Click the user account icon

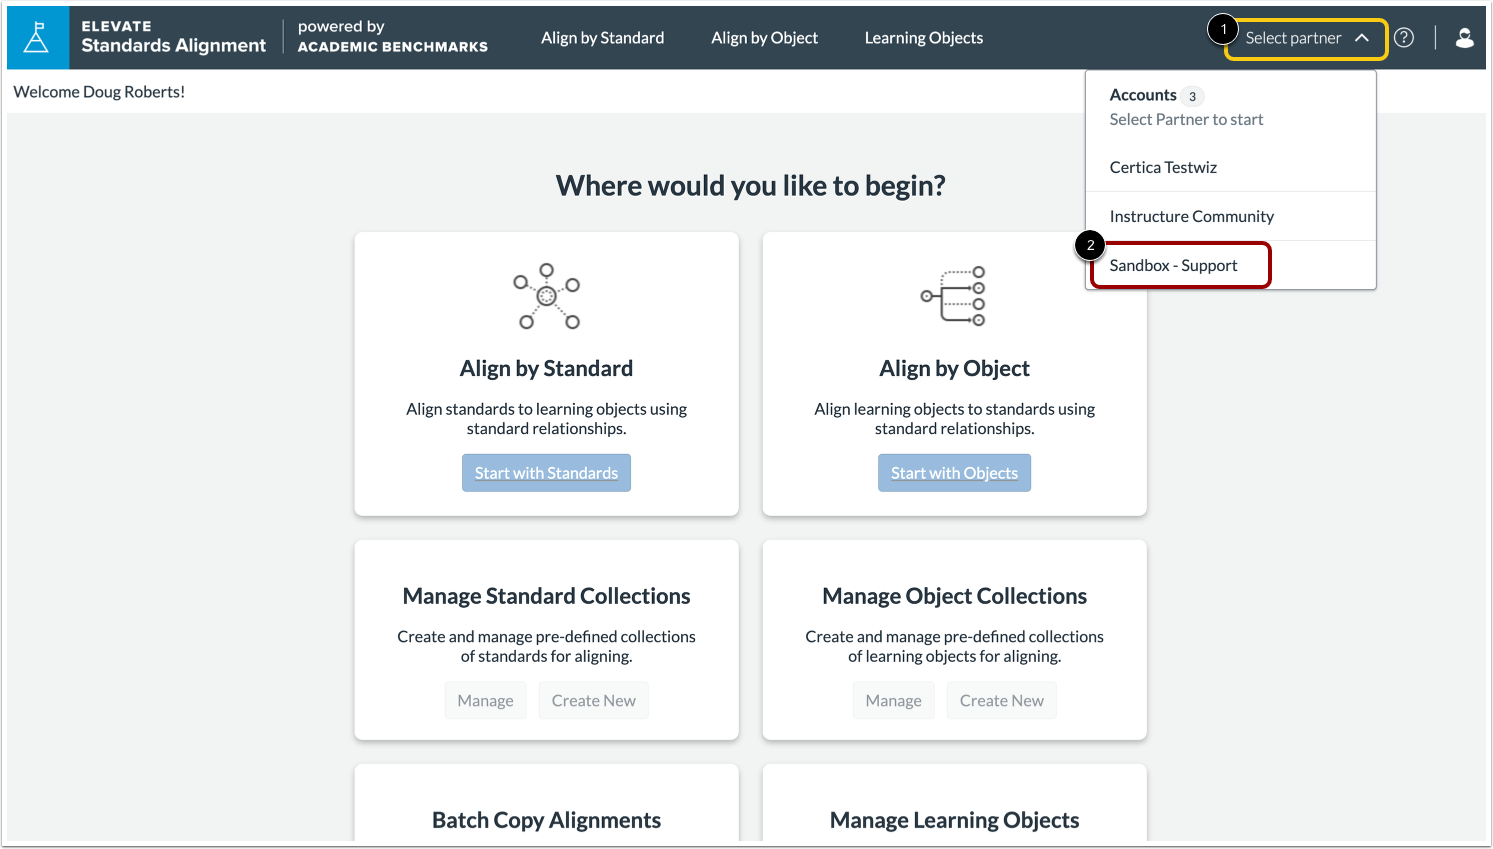(x=1464, y=37)
